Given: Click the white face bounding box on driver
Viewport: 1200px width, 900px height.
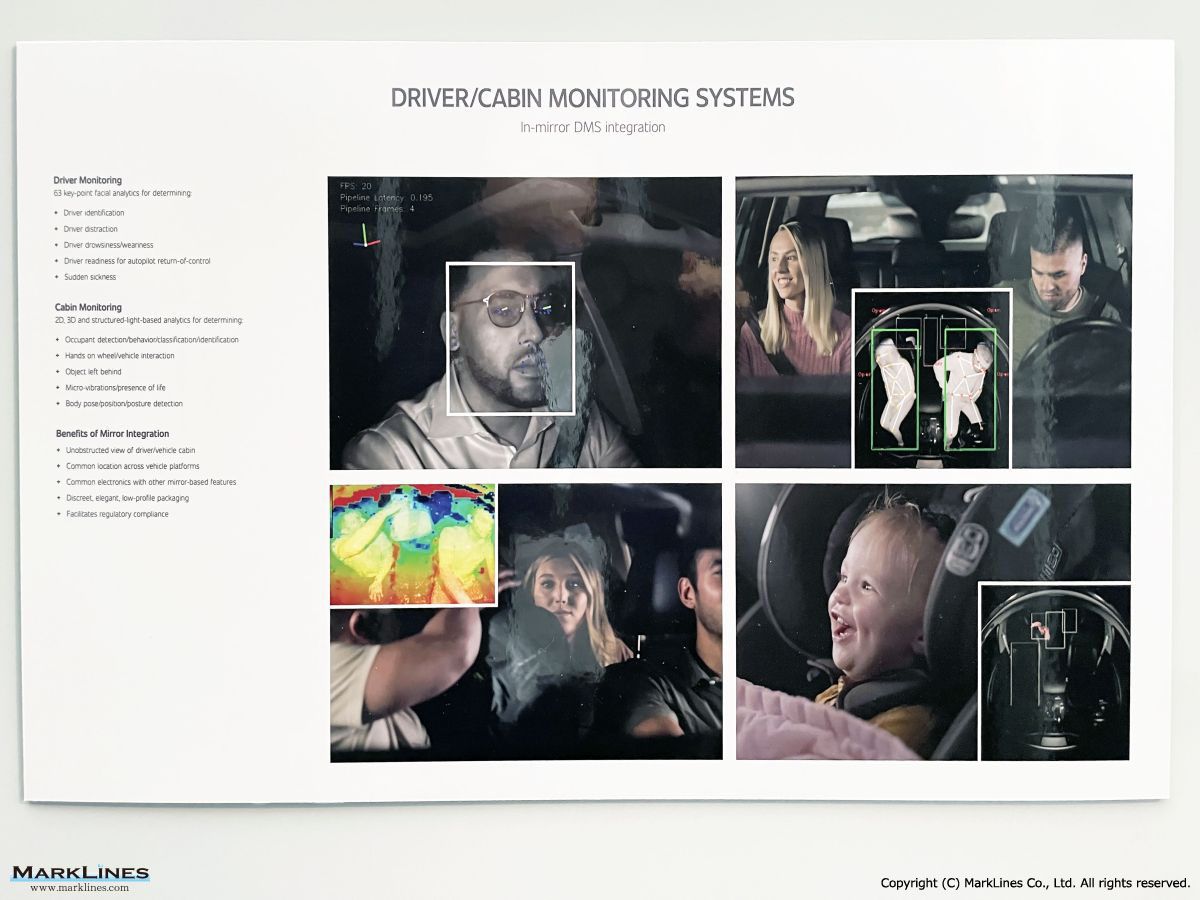Looking at the screenshot, I should tap(510, 338).
